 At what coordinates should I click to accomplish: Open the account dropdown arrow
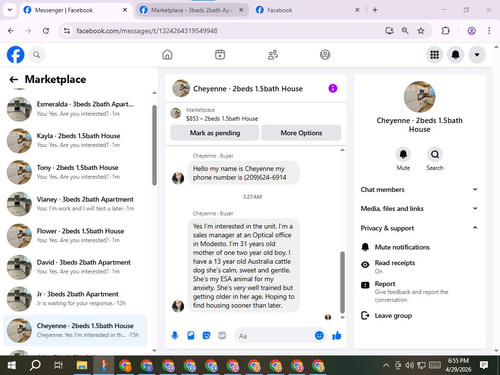coord(477,55)
